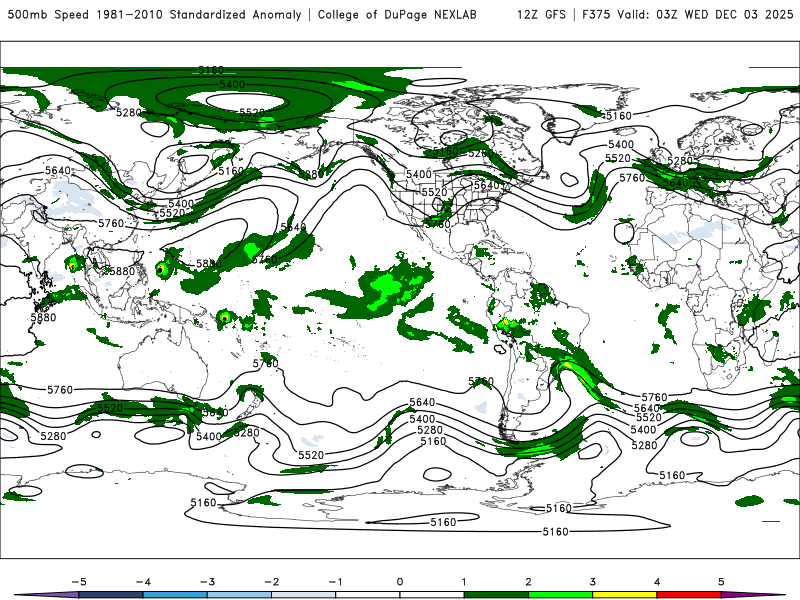Image resolution: width=800 pixels, height=600 pixels.
Task: Click the '5' colorbar tick label
Action: 721,582
